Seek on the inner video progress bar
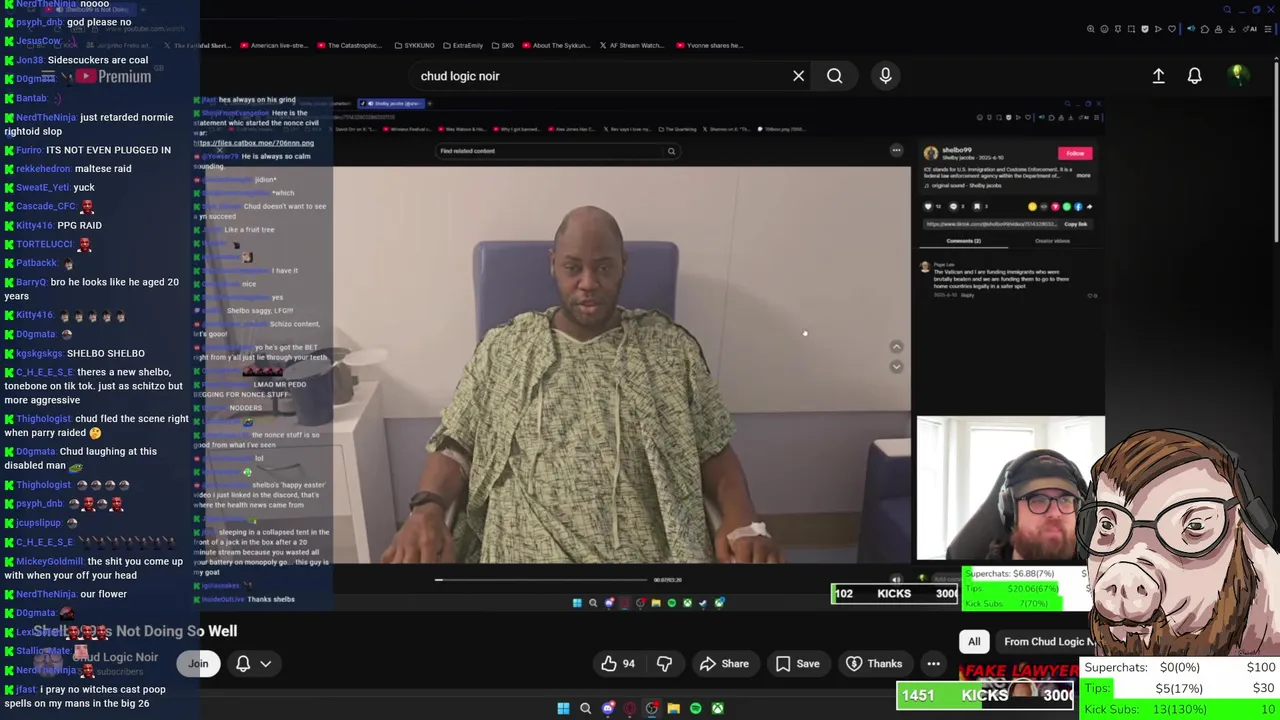This screenshot has width=1280, height=720. [x=541, y=580]
